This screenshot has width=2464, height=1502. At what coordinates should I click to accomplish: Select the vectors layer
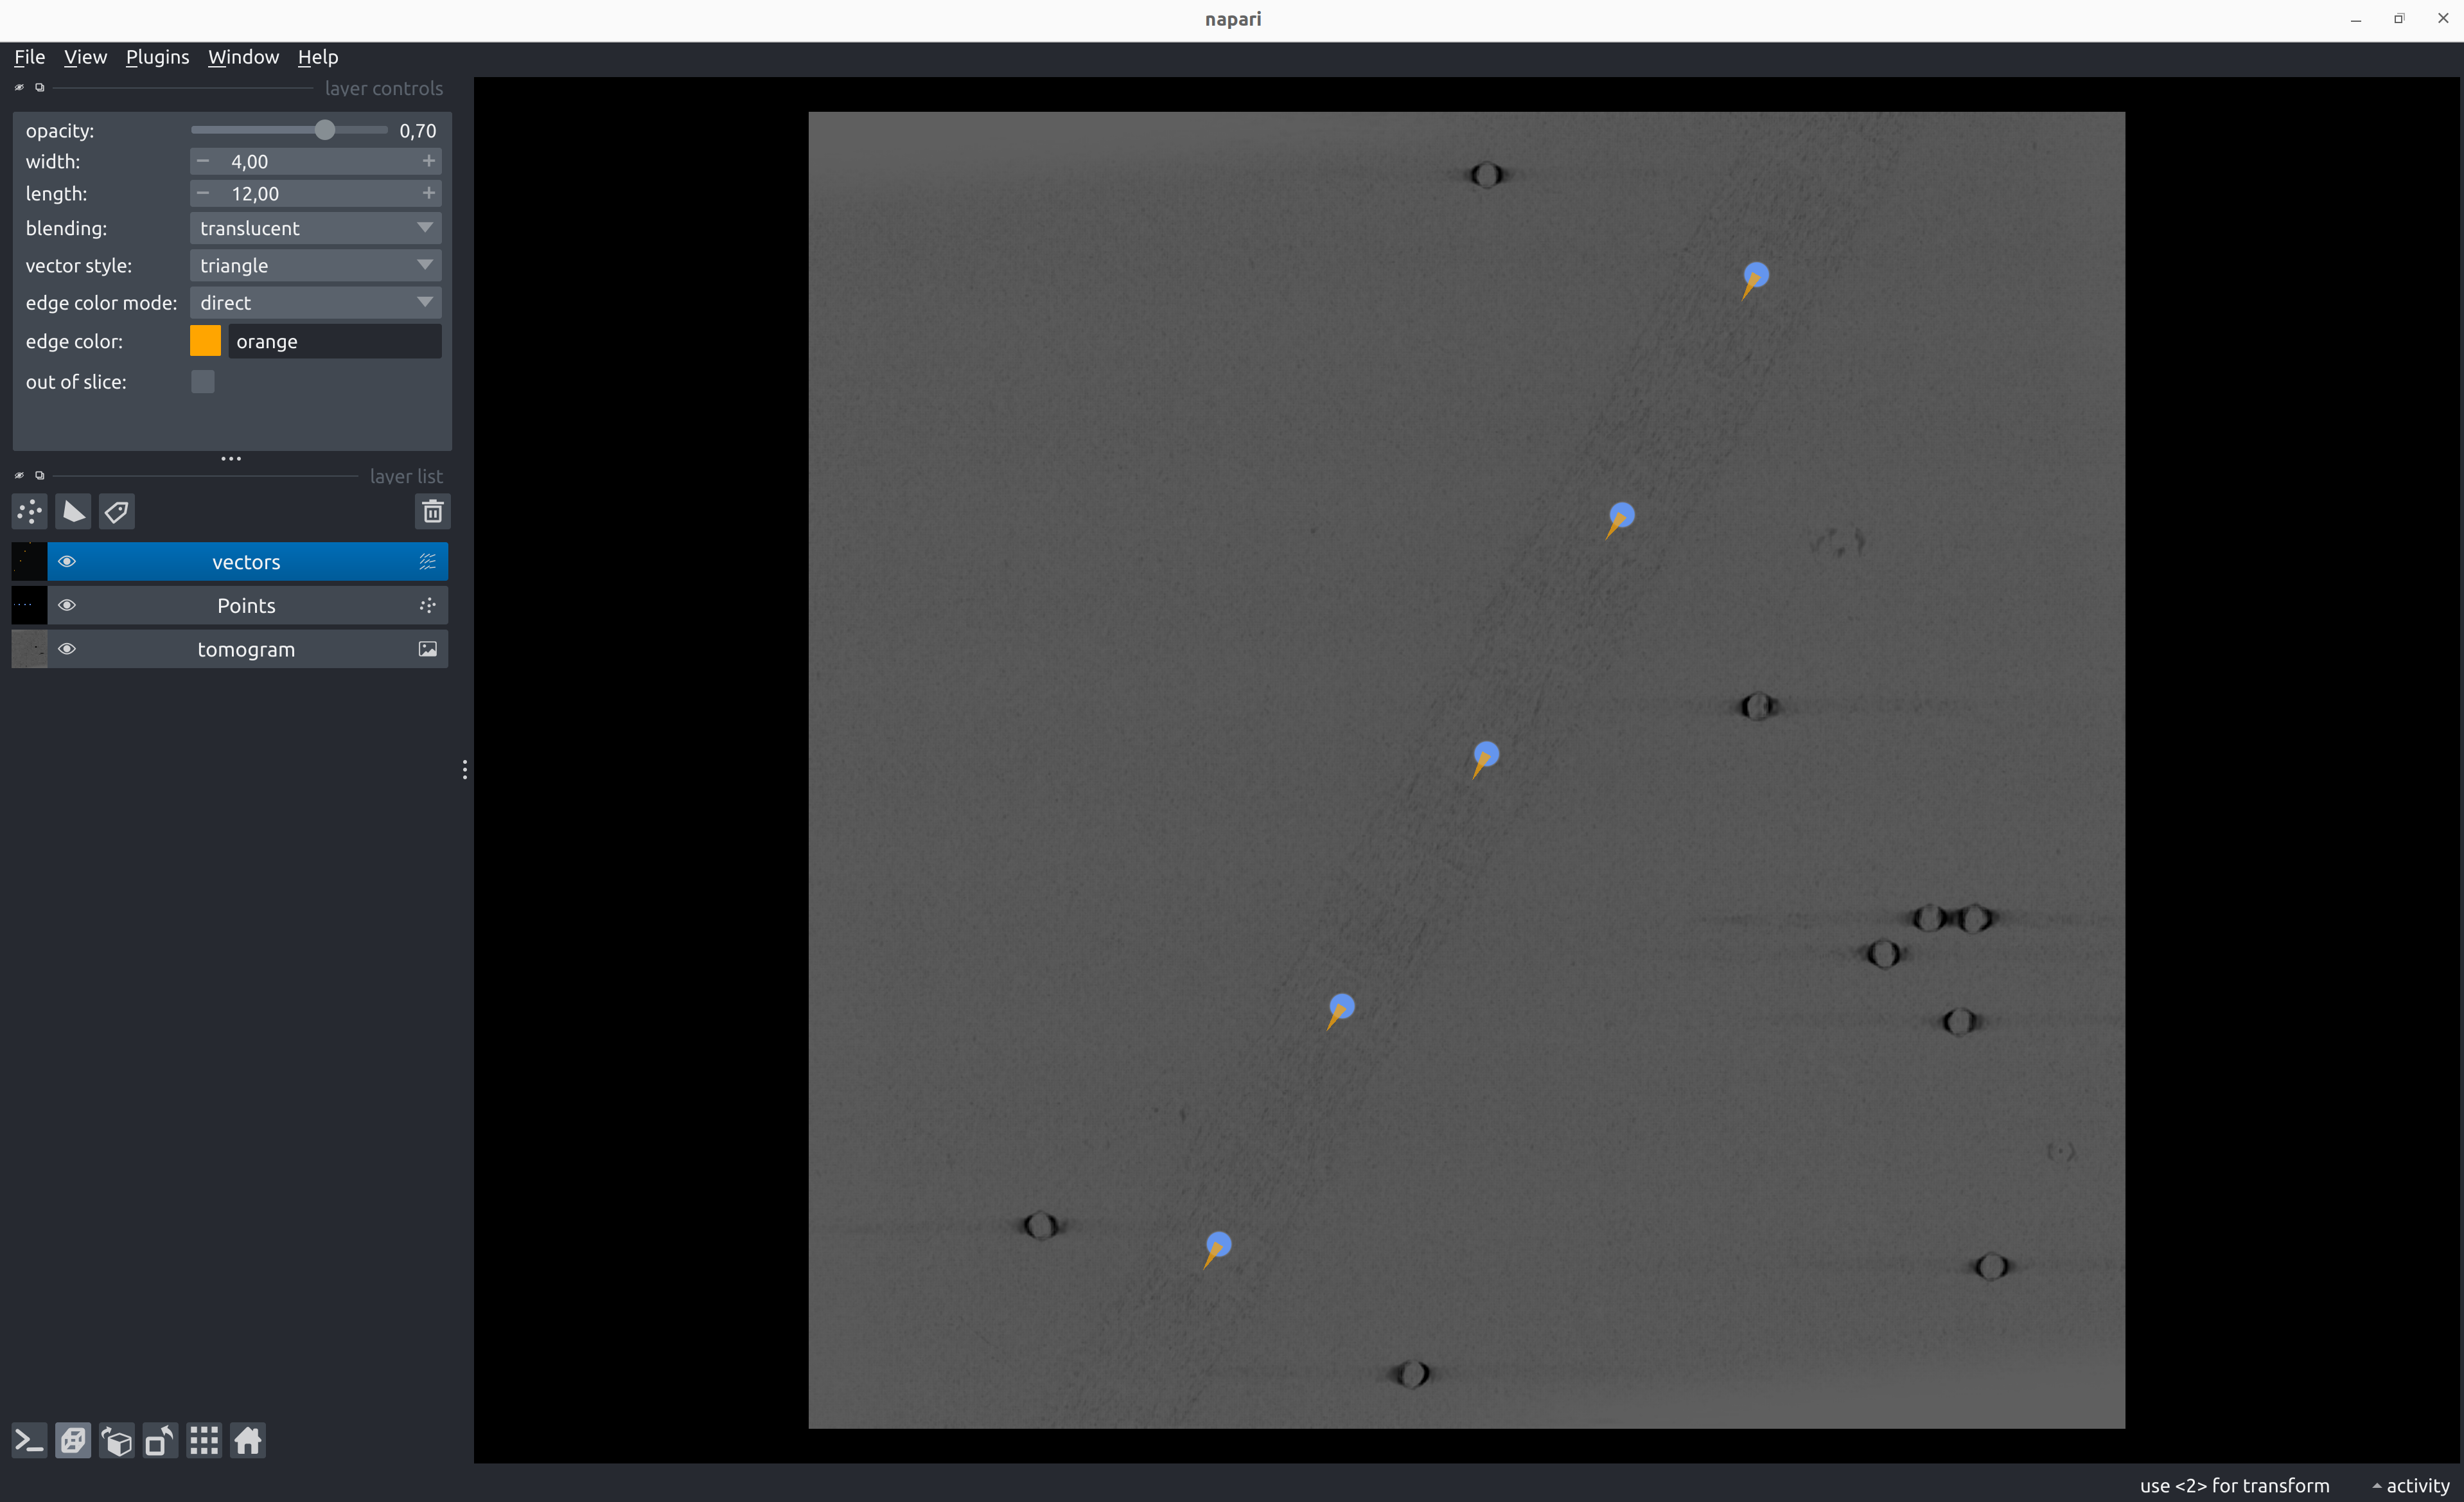click(246, 562)
